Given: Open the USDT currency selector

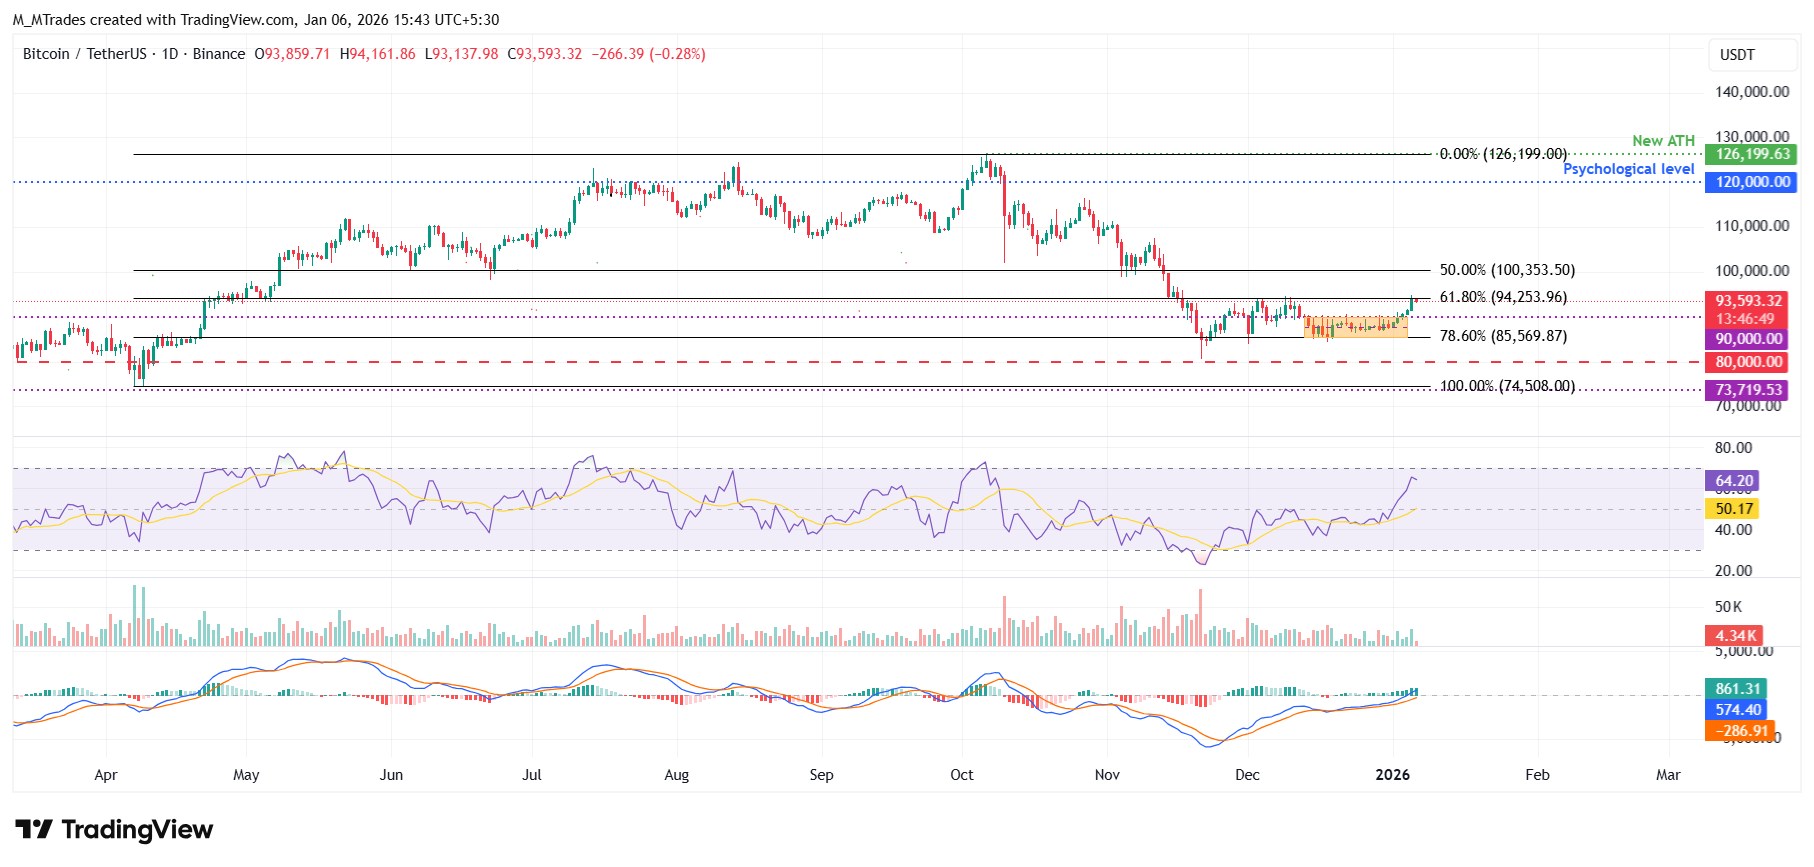Looking at the screenshot, I should click(x=1737, y=55).
